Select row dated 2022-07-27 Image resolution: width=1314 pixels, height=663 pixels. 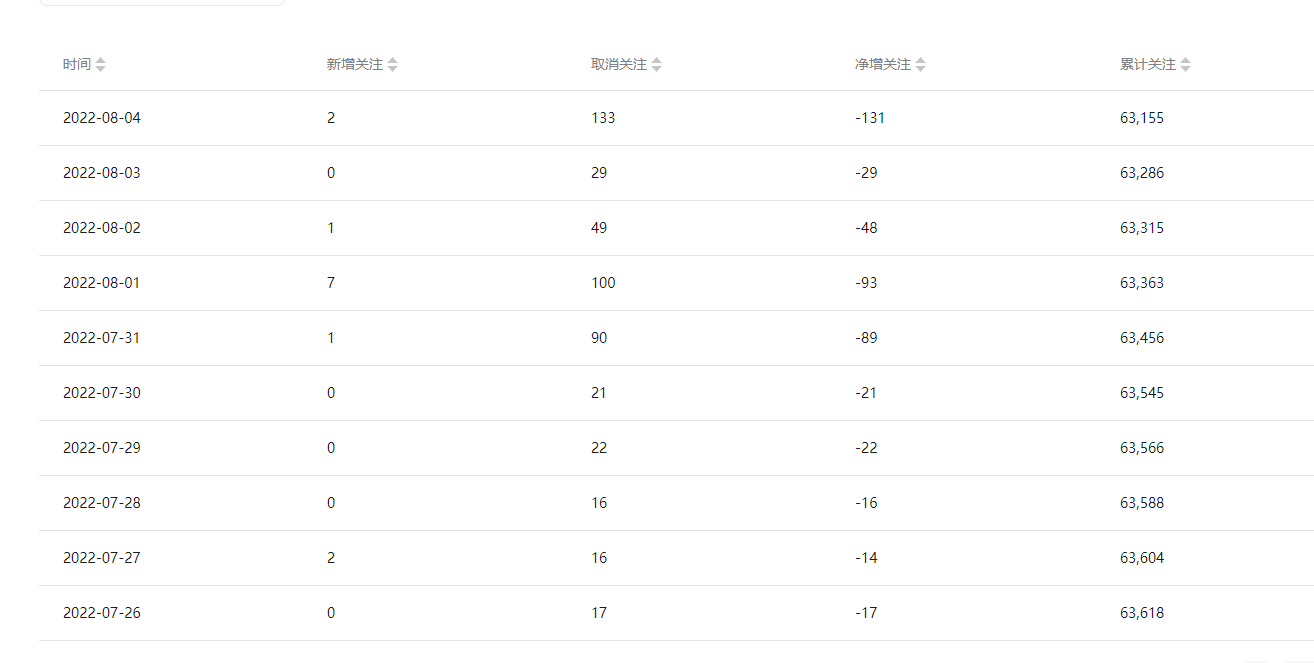[102, 558]
